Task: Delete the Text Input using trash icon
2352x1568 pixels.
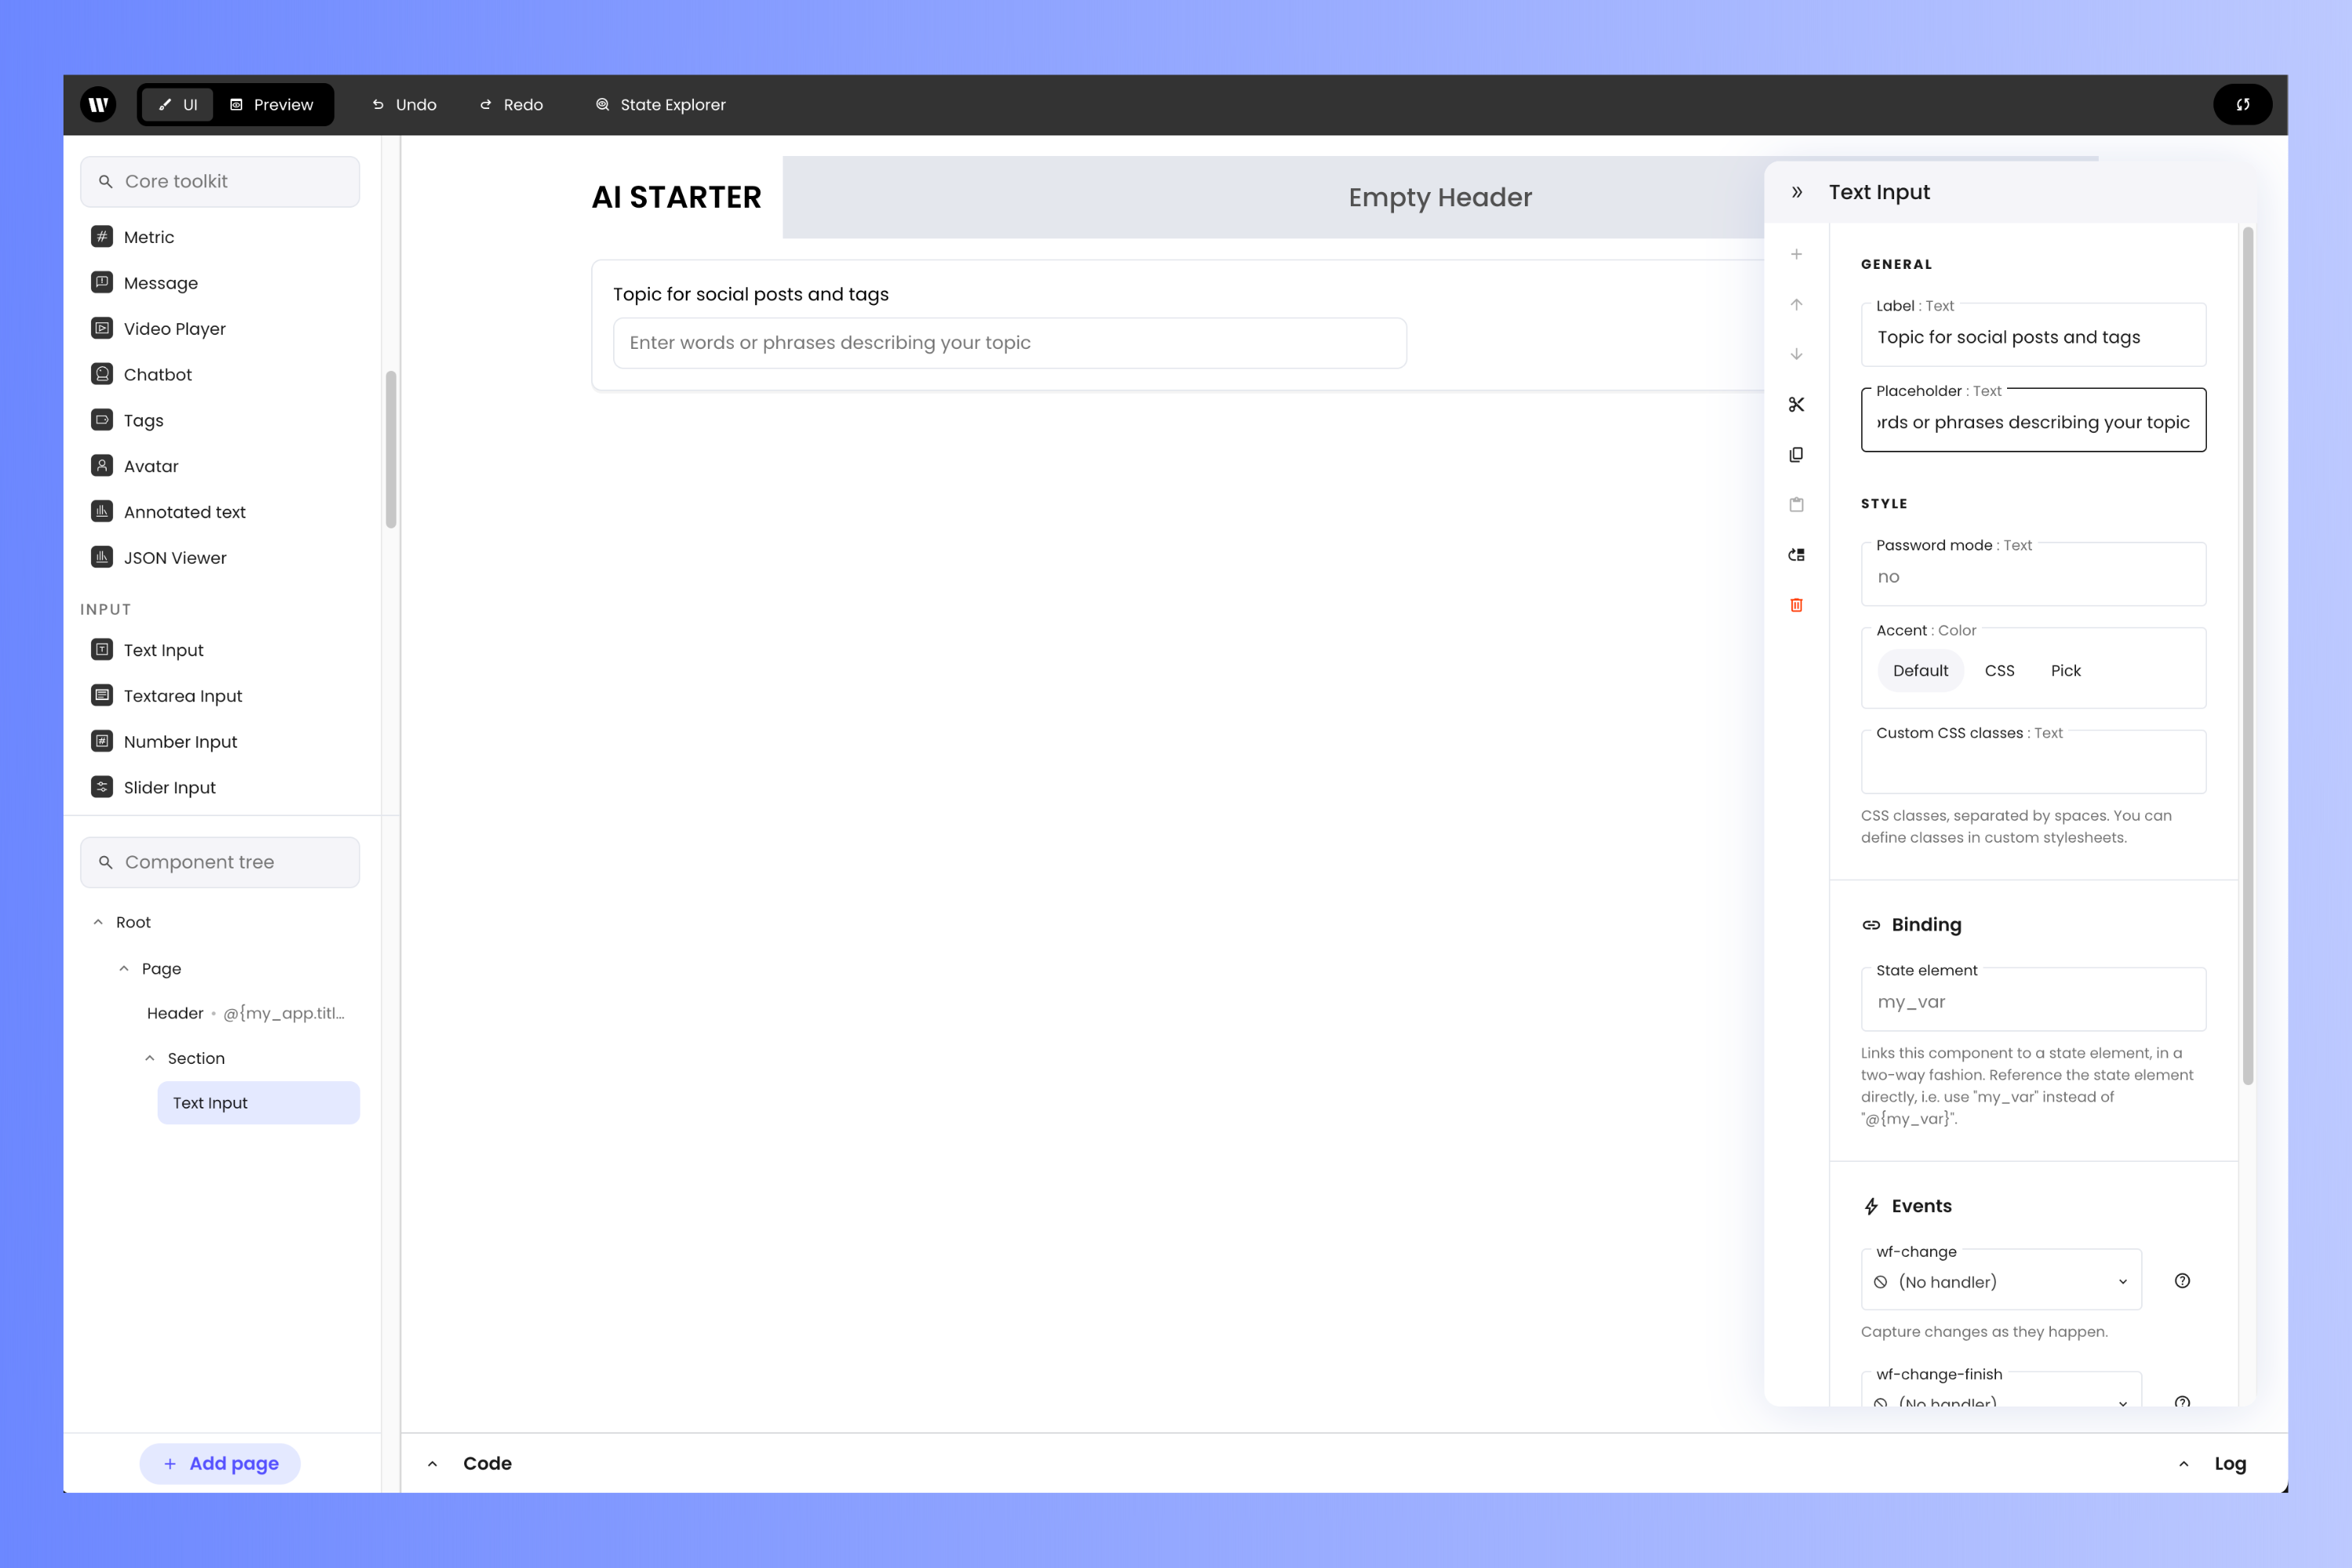Action: [x=1797, y=605]
